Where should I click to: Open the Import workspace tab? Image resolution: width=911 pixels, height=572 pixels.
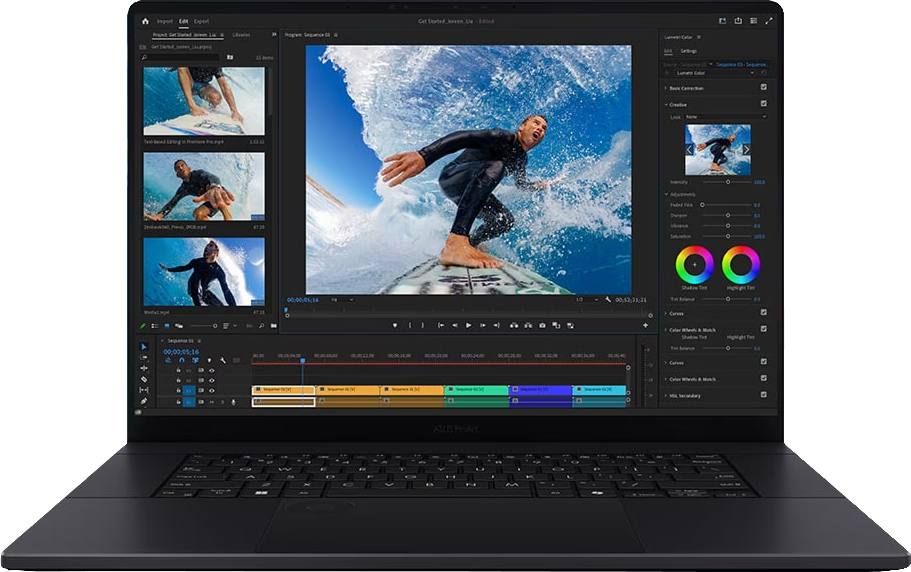(164, 21)
